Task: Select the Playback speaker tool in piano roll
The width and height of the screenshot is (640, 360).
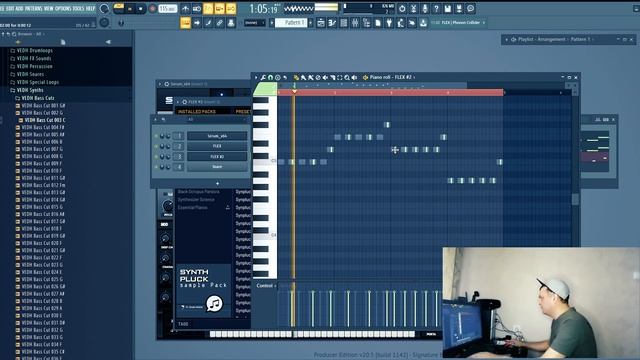Action: pos(354,77)
